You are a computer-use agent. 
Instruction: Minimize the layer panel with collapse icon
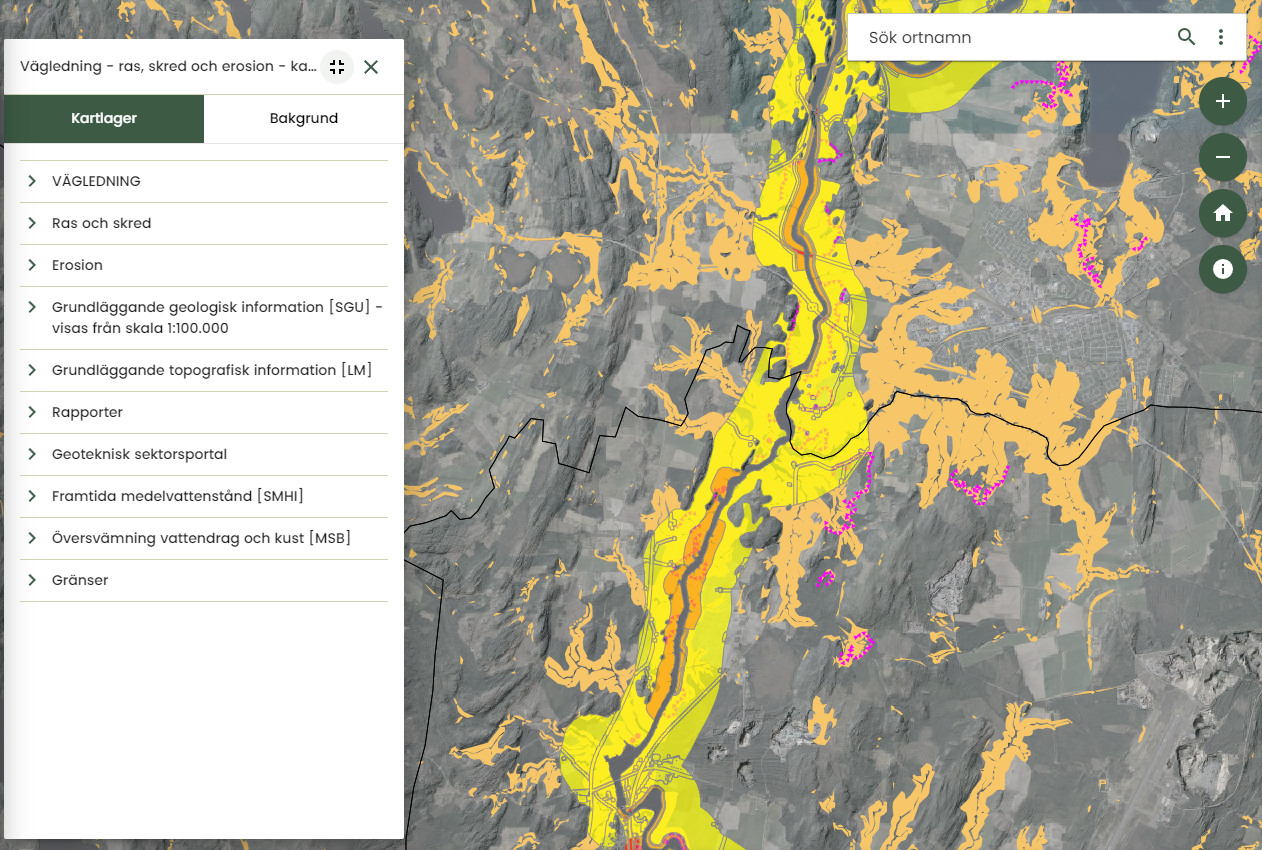337,67
